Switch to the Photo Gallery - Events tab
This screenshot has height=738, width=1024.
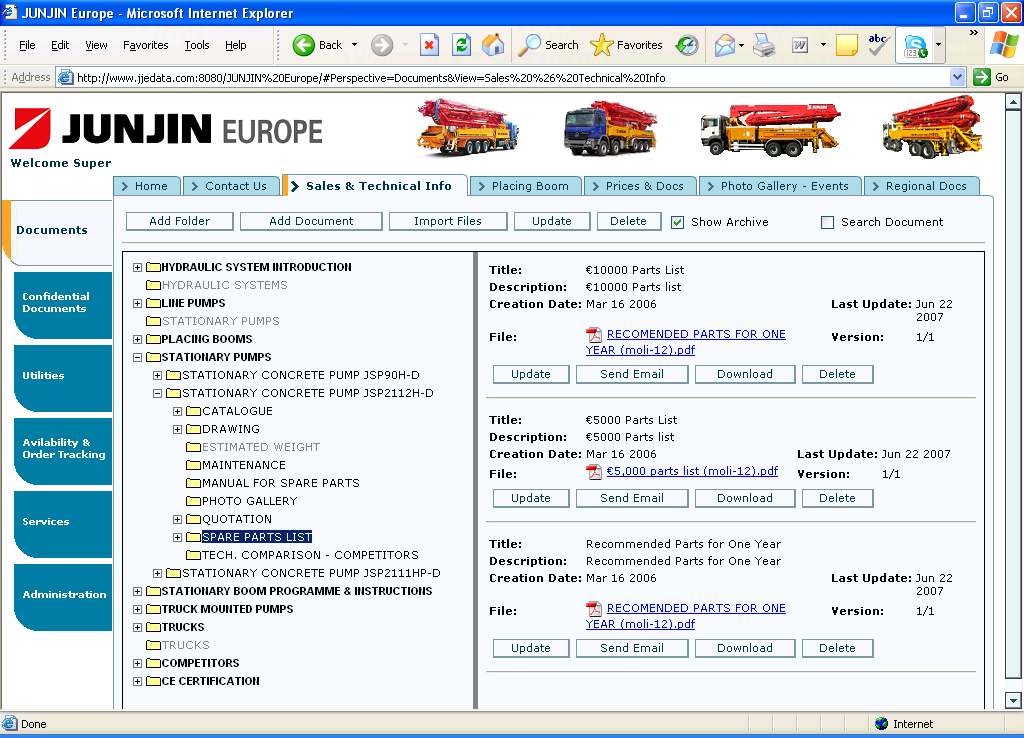tap(776, 186)
